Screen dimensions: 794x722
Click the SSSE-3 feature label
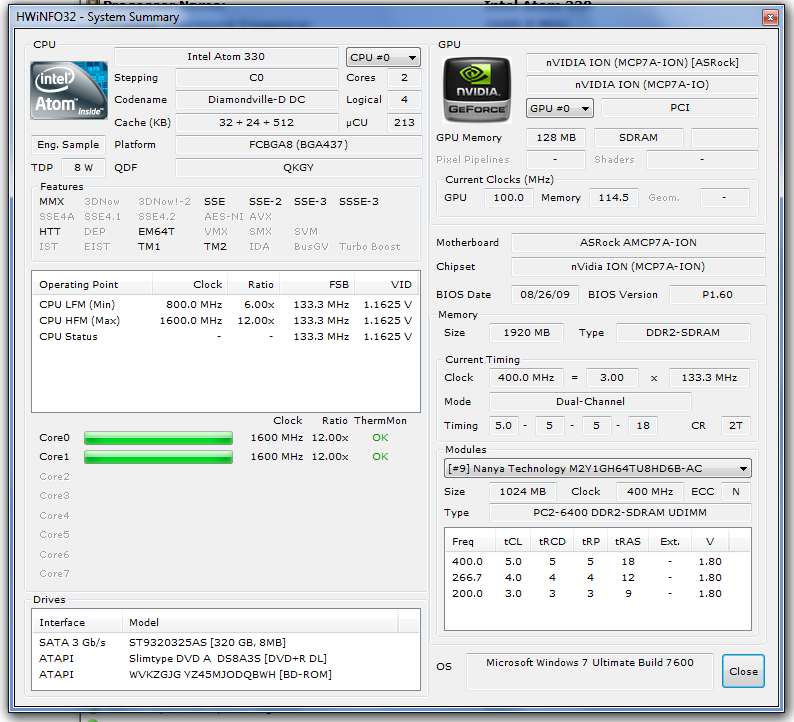pyautogui.click(x=359, y=202)
